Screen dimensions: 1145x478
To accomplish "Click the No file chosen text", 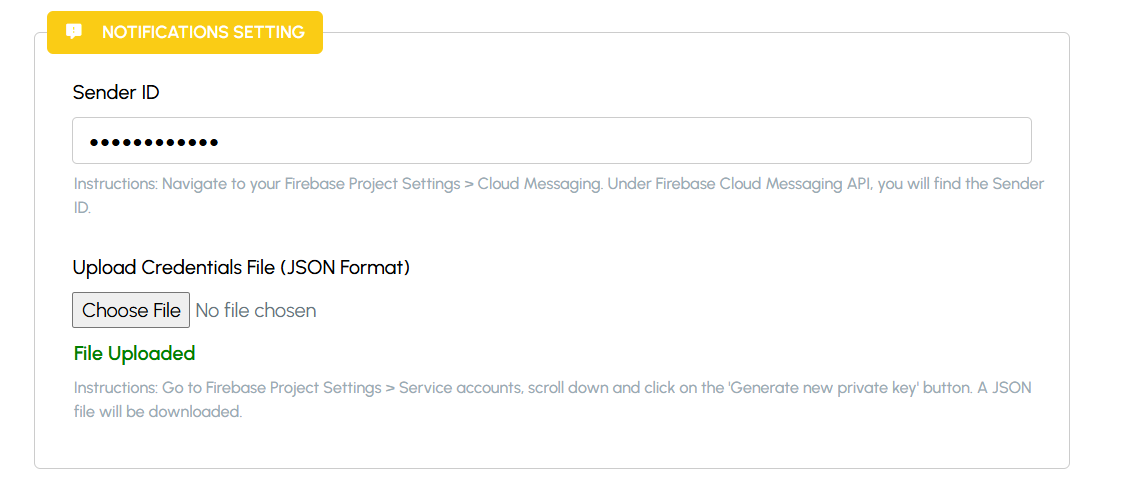I will (256, 311).
